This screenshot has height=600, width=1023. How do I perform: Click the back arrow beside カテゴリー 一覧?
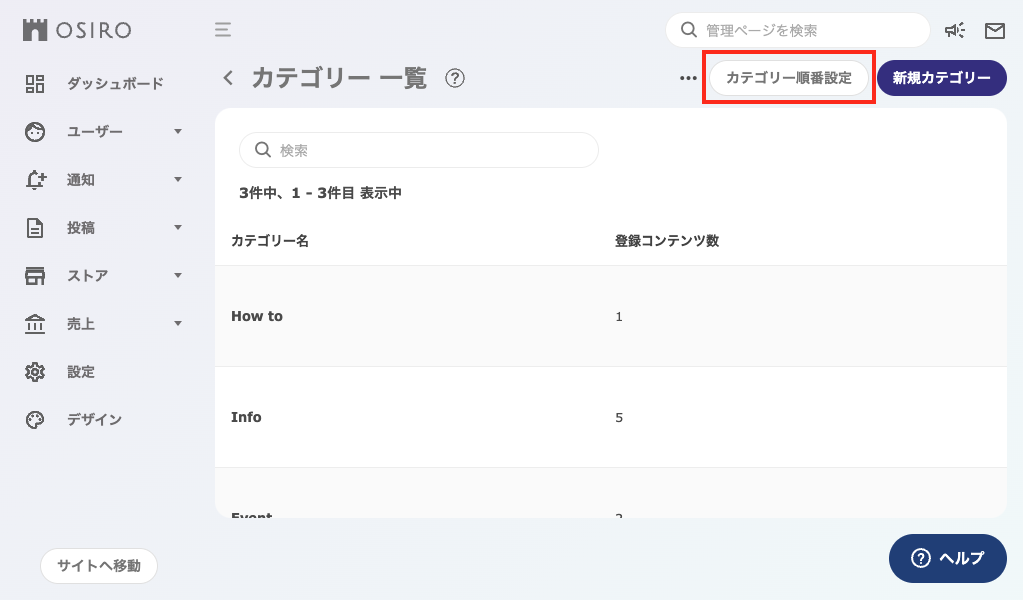[227, 77]
